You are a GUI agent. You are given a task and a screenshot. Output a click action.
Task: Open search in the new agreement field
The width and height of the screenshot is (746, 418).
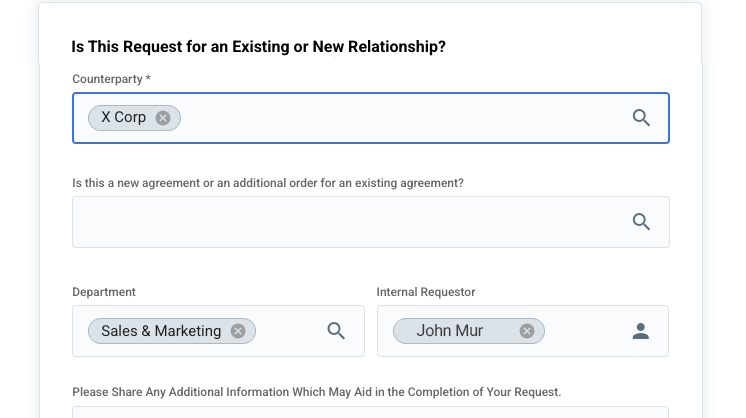coord(641,222)
